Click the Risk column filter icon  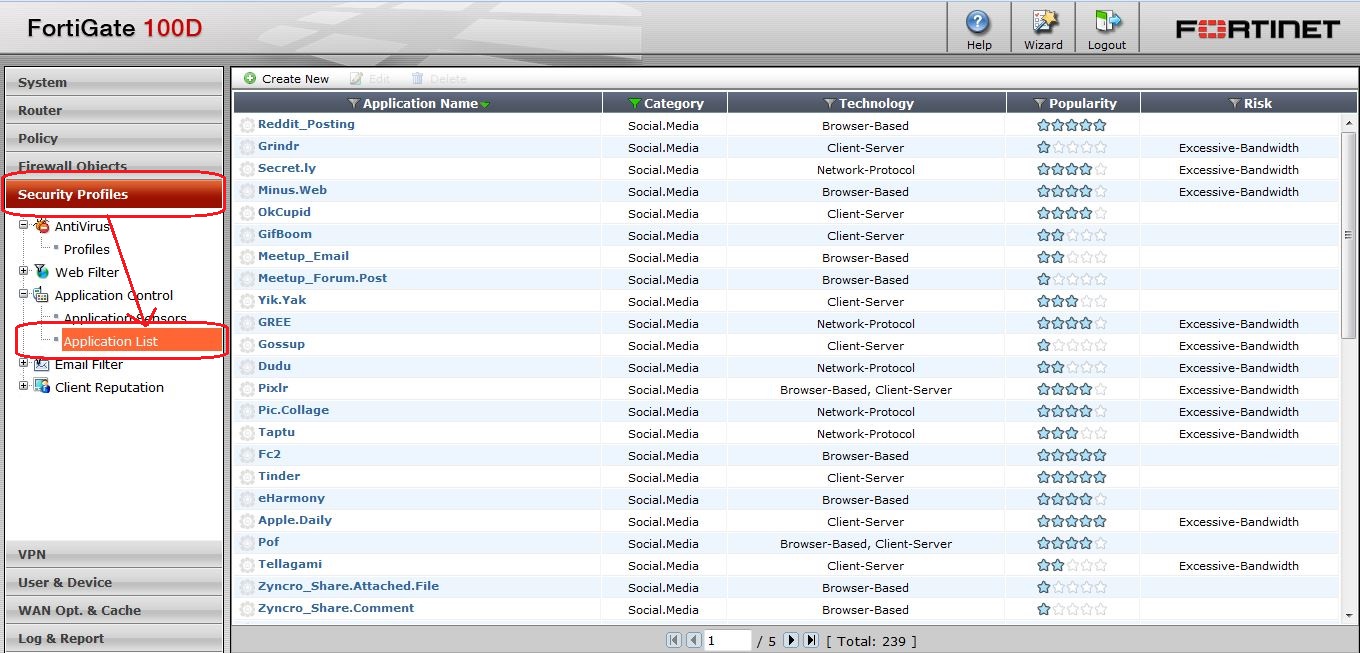pyautogui.click(x=1235, y=103)
